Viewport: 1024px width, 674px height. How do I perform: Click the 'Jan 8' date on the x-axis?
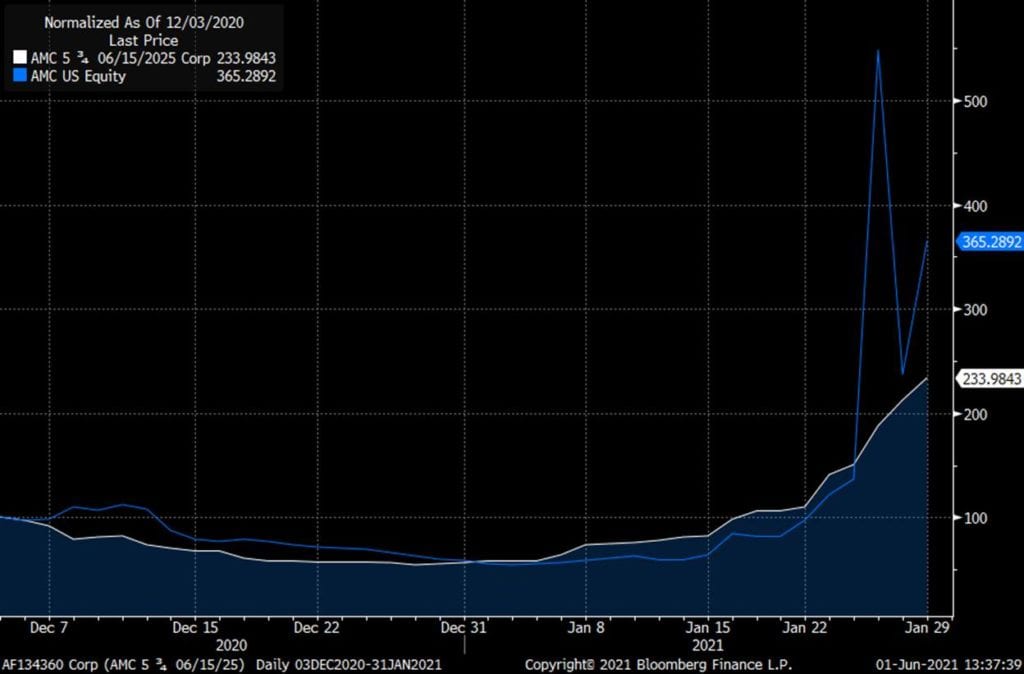pos(586,628)
